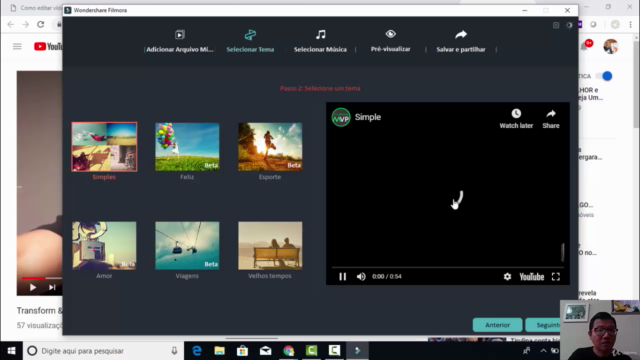Open preview video settings gear
This screenshot has height=360, width=640.
point(507,277)
